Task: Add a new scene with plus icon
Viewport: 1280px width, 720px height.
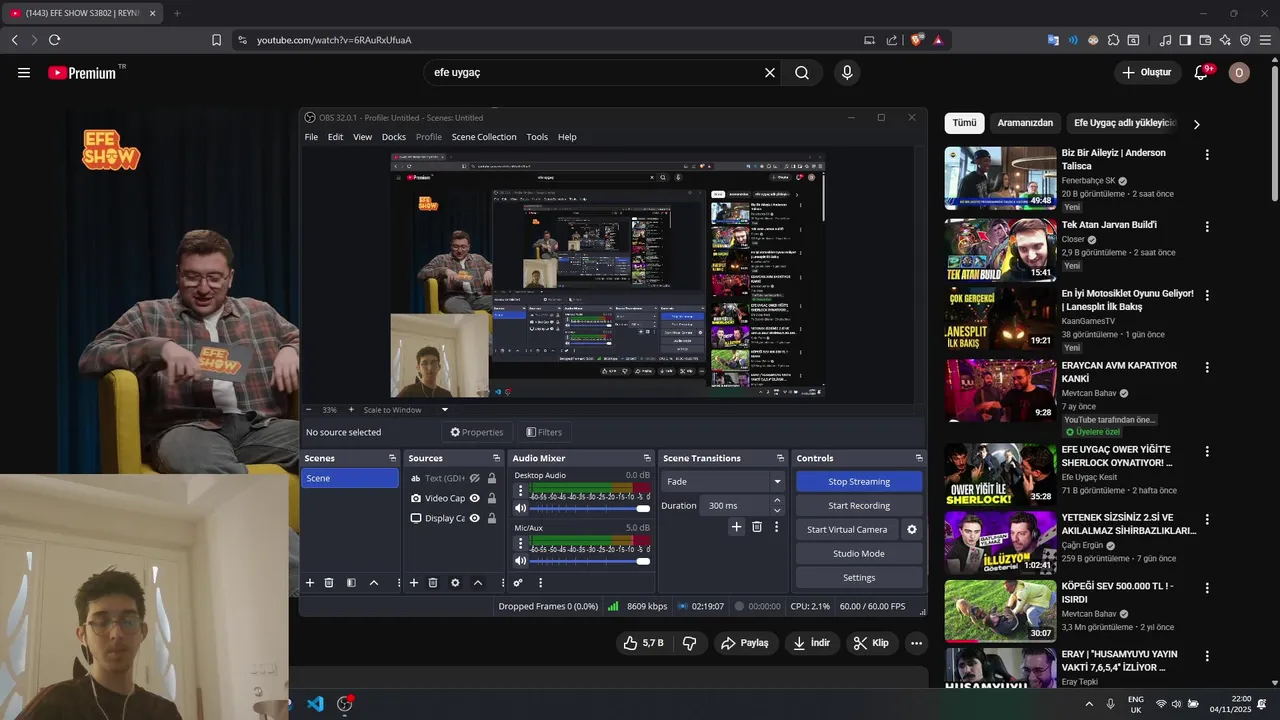Action: [310, 583]
